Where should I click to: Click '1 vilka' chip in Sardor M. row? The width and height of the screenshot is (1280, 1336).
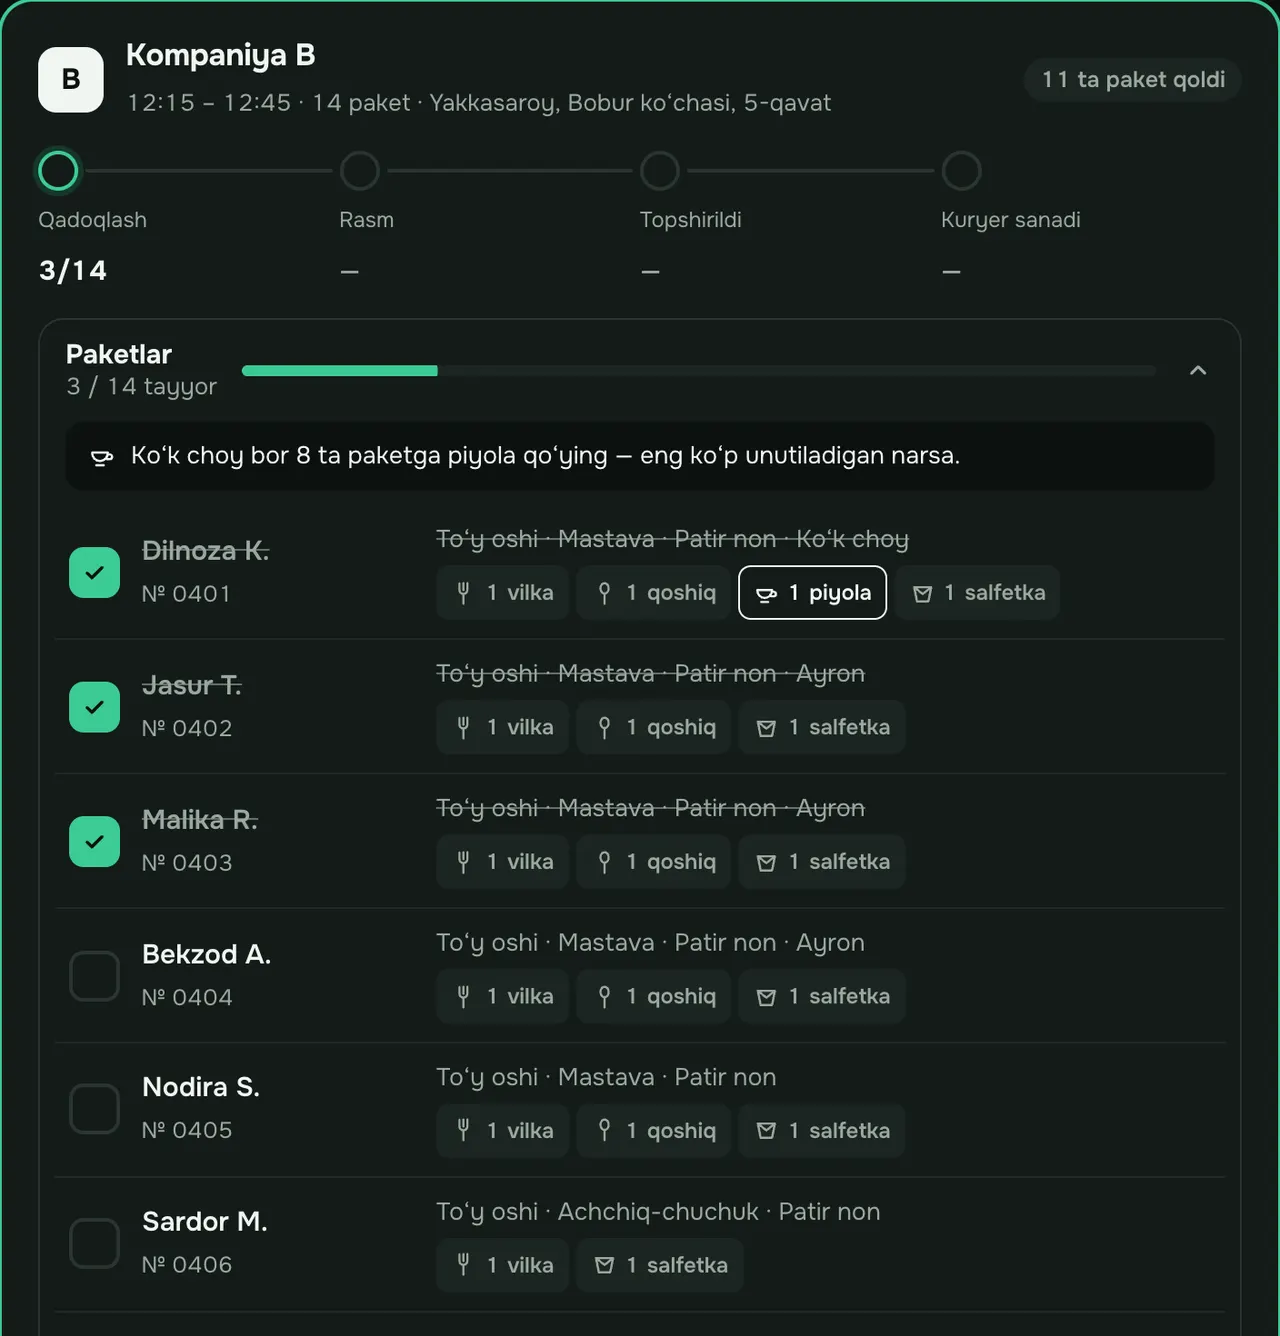tap(502, 1265)
